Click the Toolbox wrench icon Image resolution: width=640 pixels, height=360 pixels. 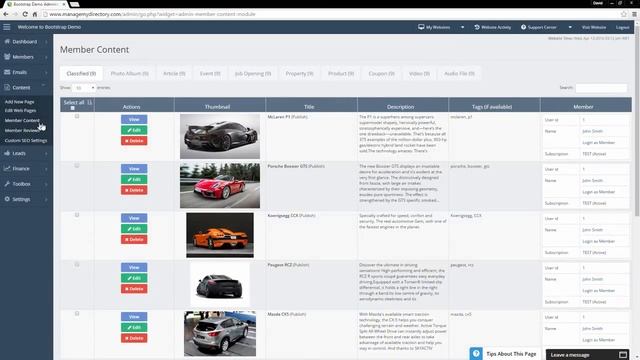7,184
